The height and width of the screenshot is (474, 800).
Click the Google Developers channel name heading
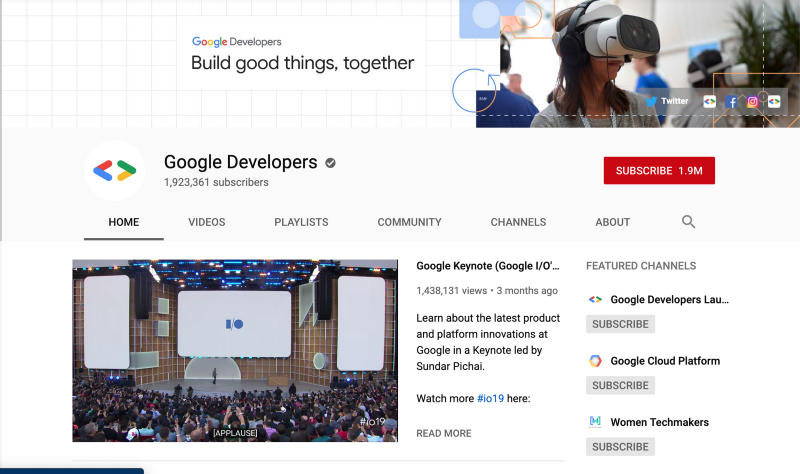click(240, 162)
